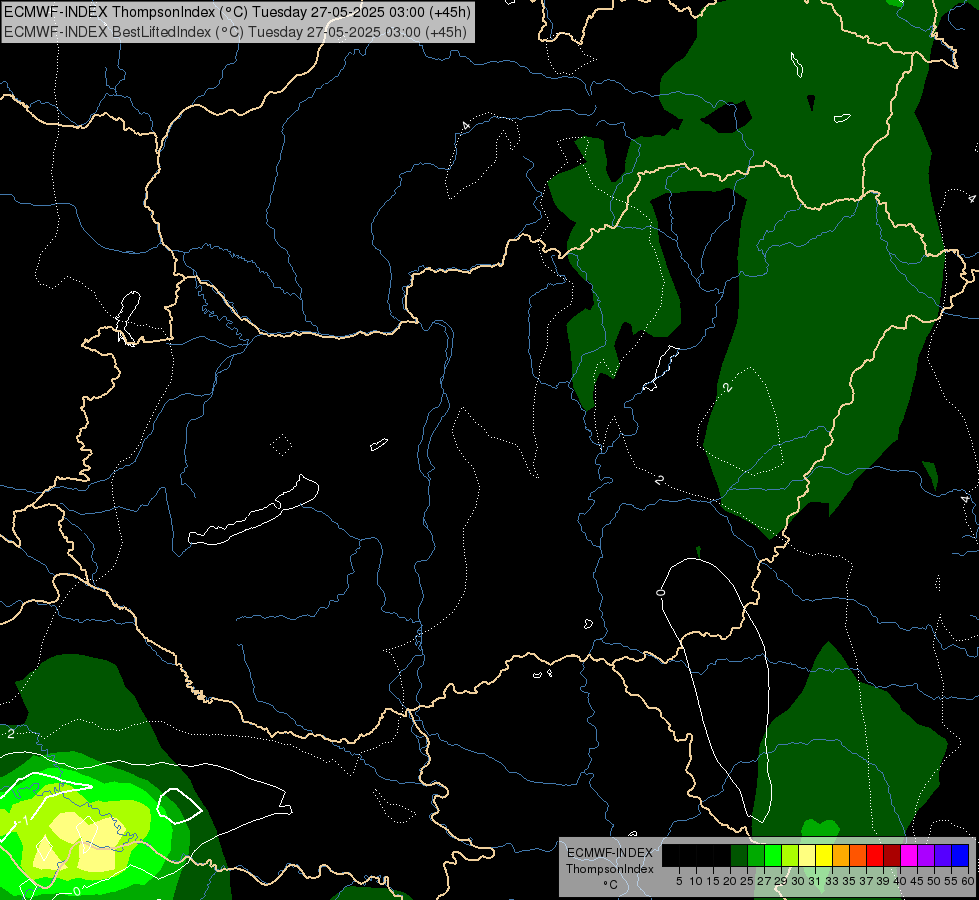Image resolution: width=979 pixels, height=900 pixels.
Task: Click the bright red 37–39 legend swatch
Action: tap(875, 855)
